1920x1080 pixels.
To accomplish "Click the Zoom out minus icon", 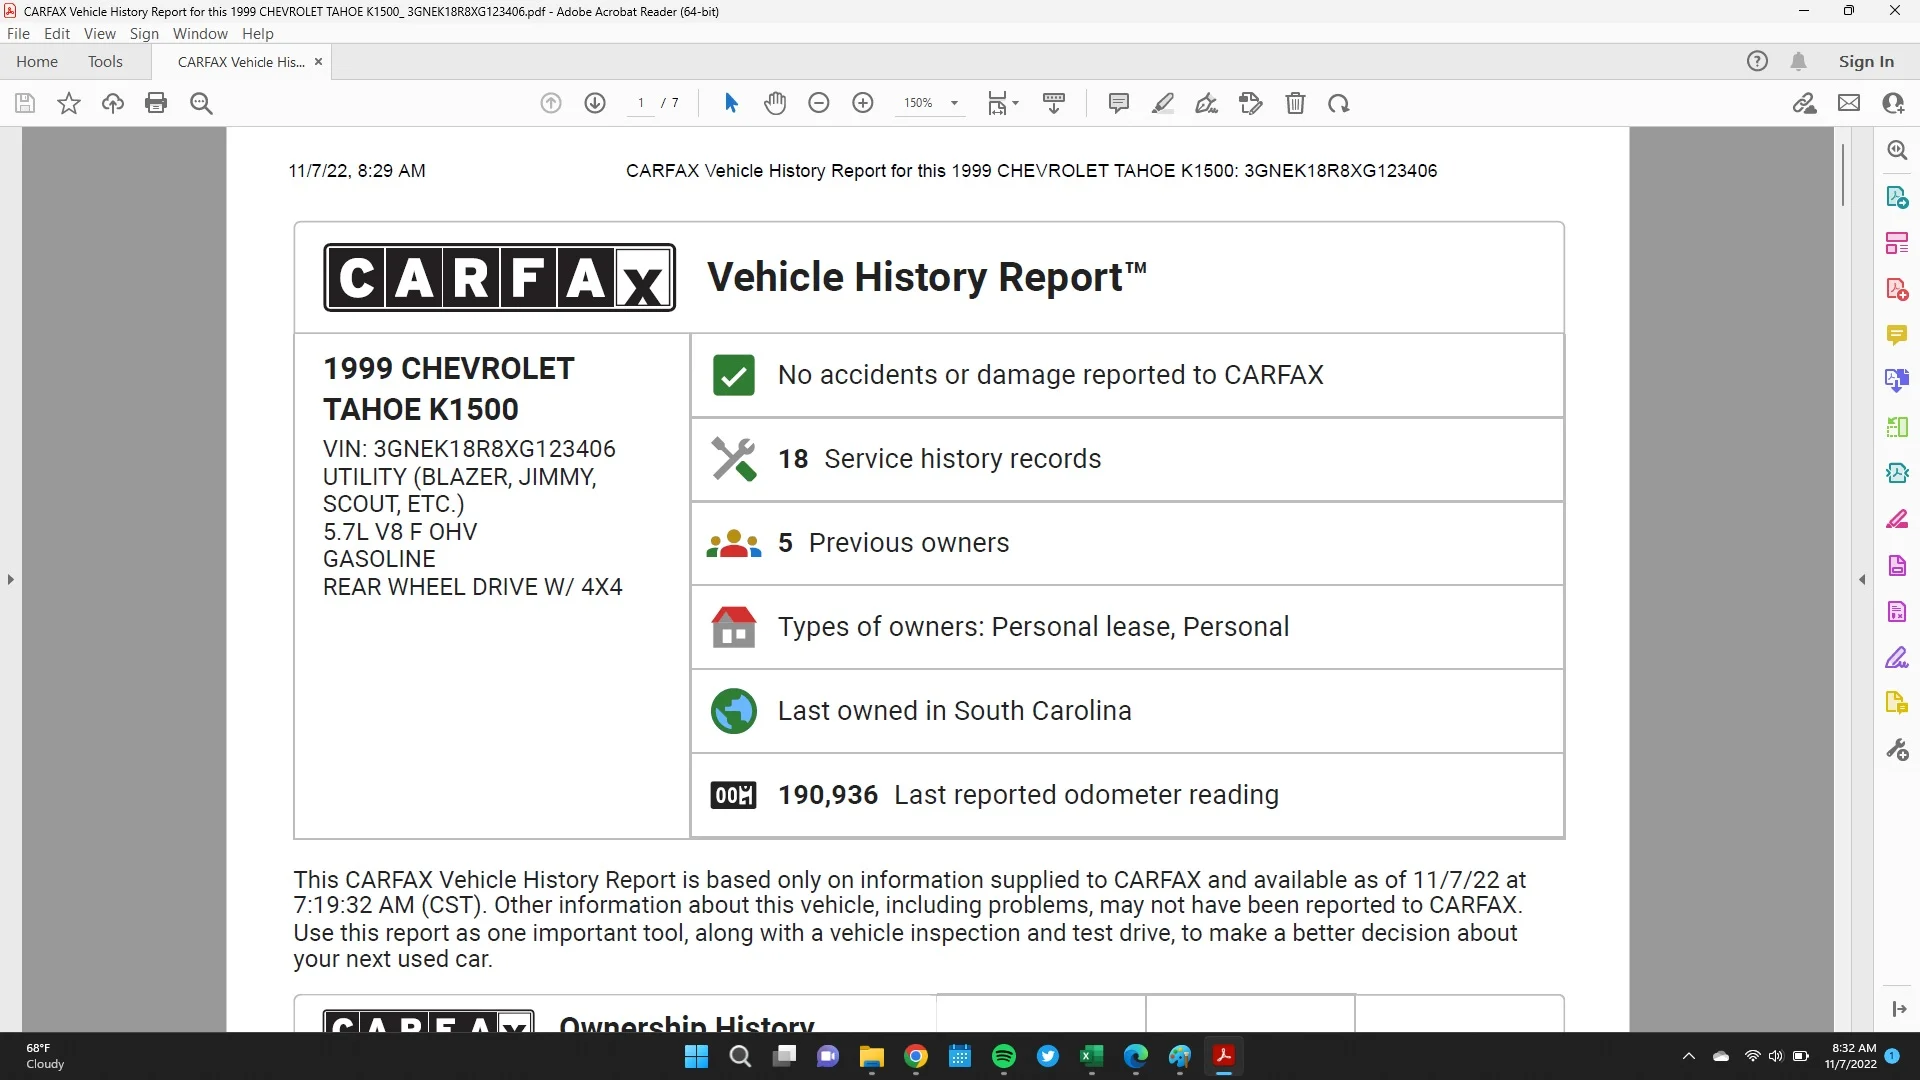I will coord(819,103).
